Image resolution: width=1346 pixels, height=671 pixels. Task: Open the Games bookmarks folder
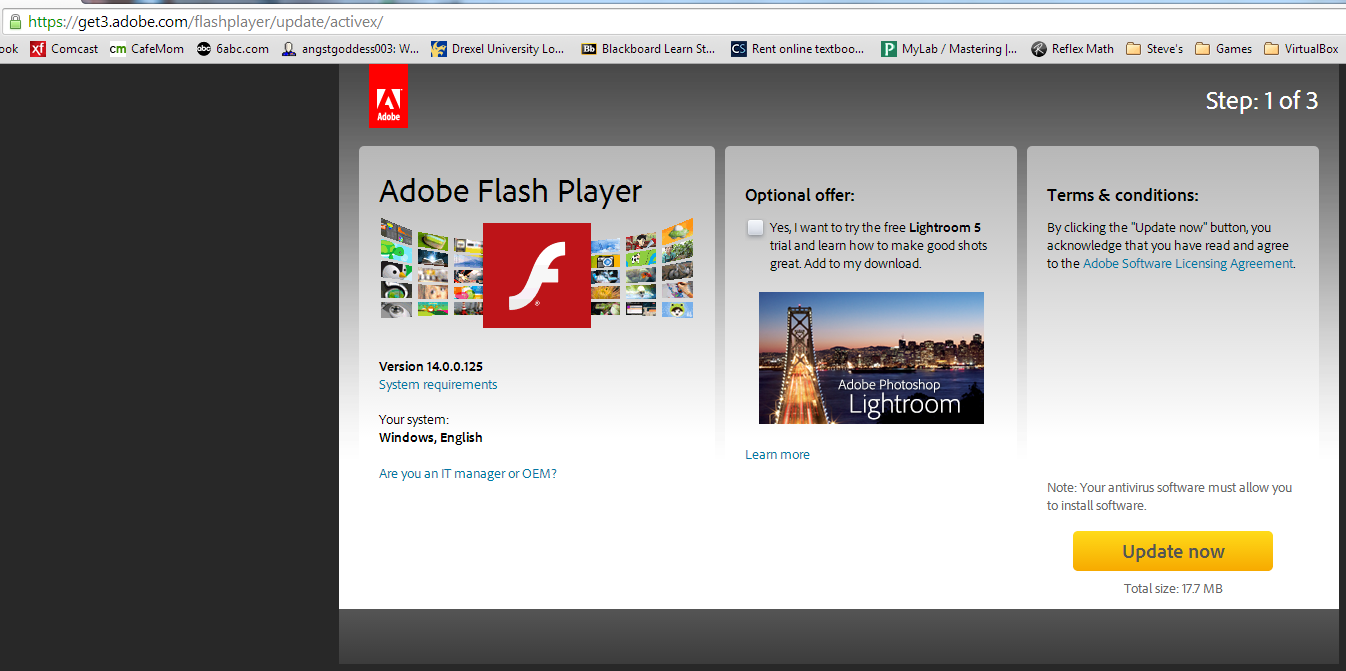pyautogui.click(x=1224, y=48)
